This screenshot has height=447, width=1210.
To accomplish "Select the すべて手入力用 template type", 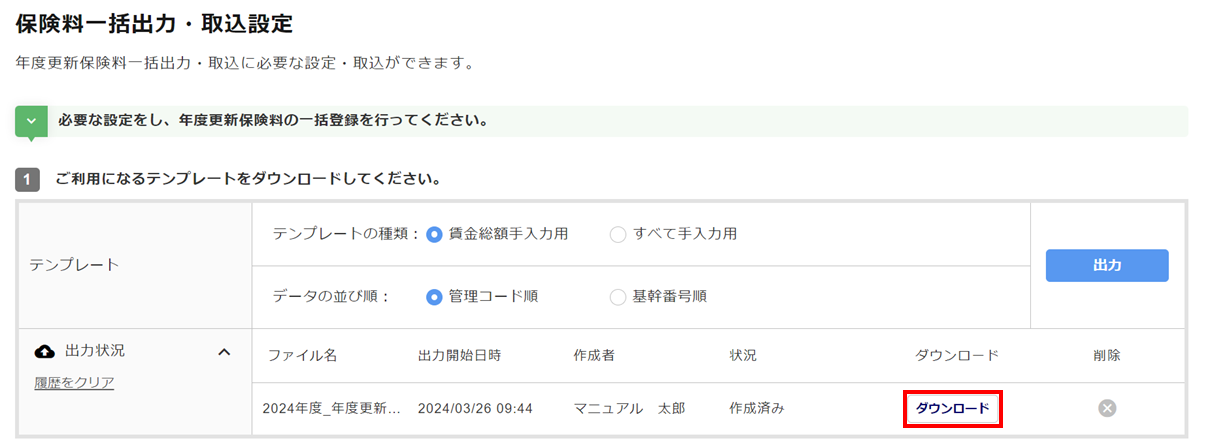I will [x=618, y=234].
